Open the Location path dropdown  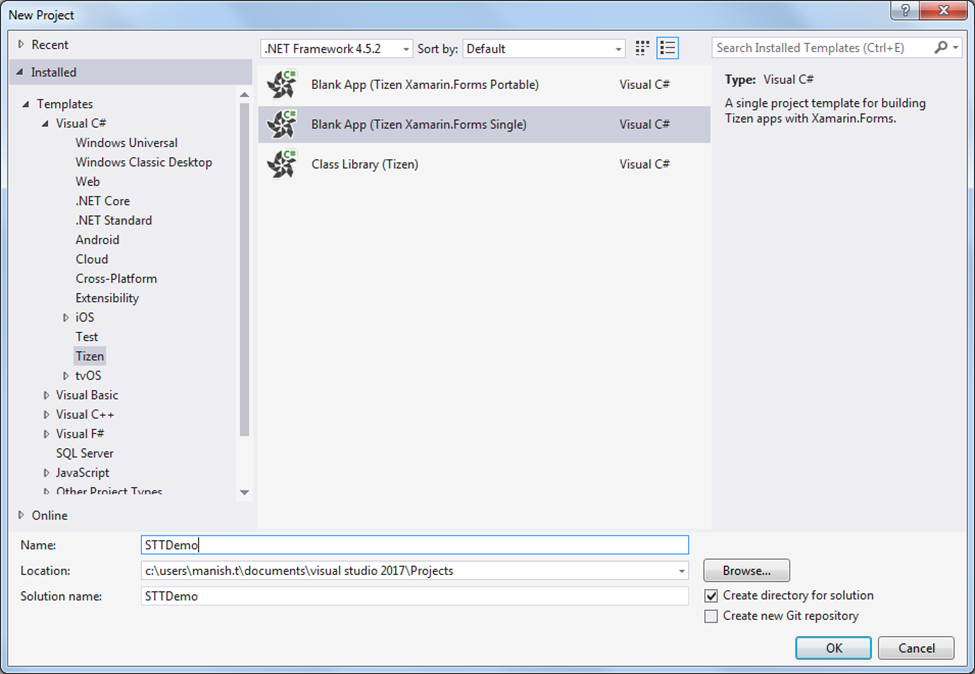pyautogui.click(x=682, y=571)
